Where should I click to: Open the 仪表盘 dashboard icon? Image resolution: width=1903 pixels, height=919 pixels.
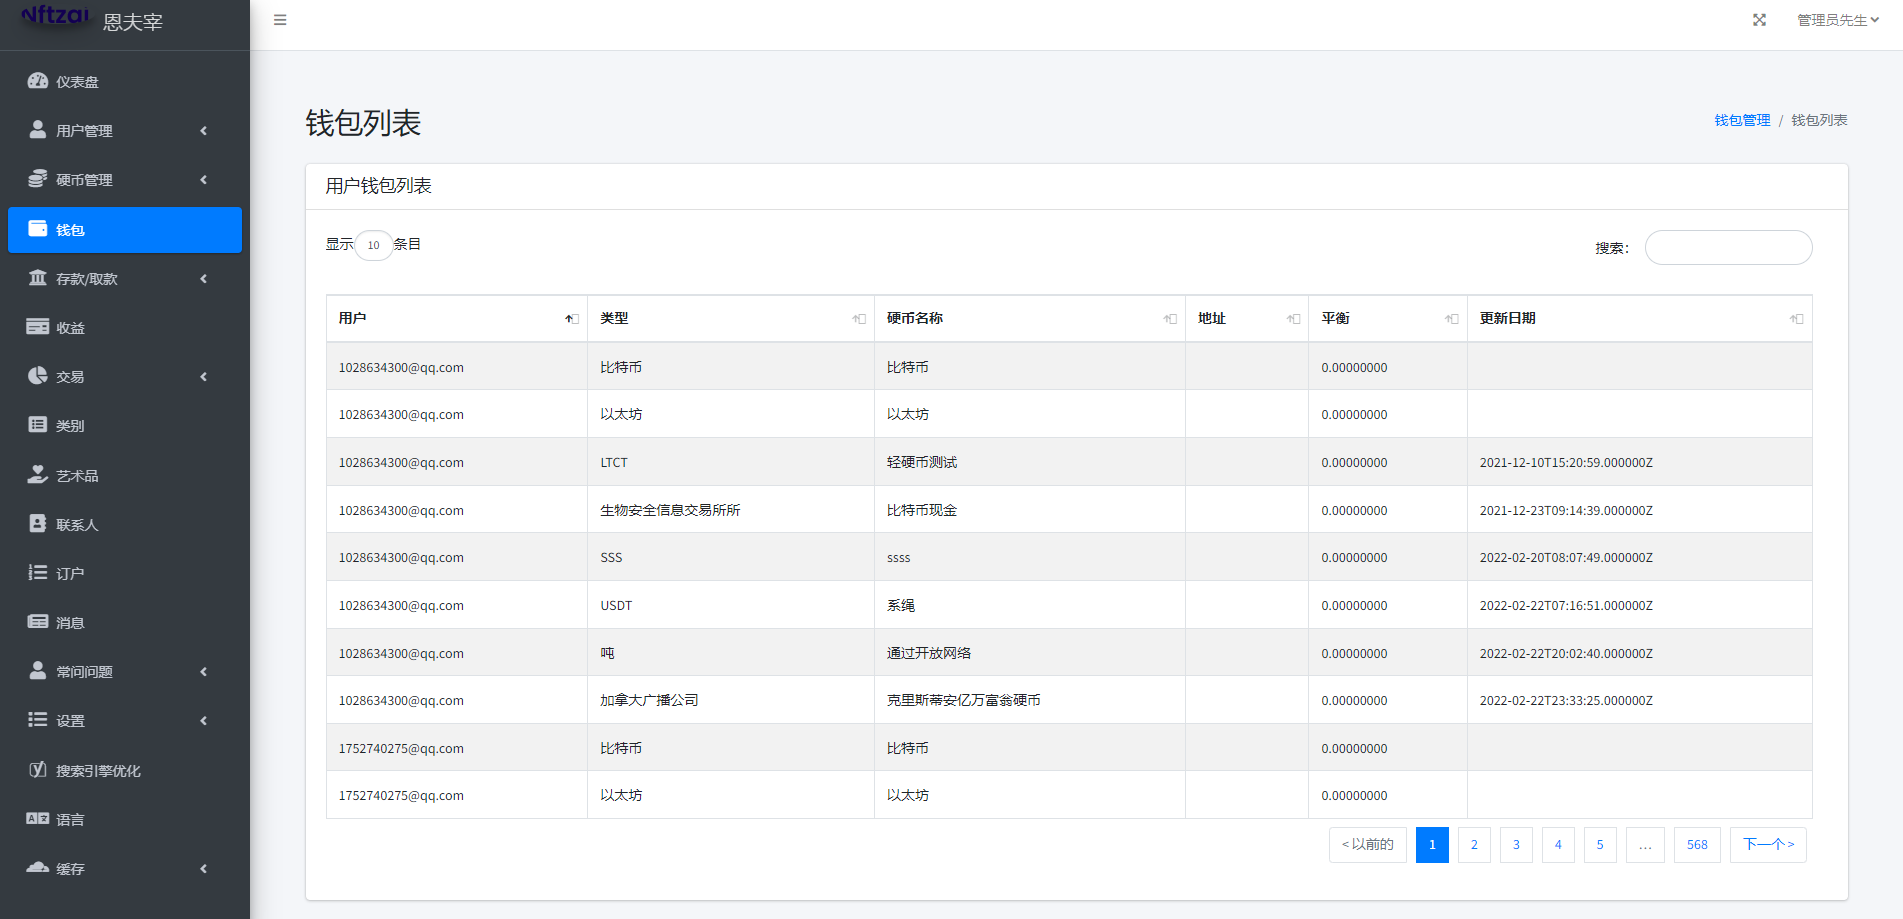pos(38,81)
